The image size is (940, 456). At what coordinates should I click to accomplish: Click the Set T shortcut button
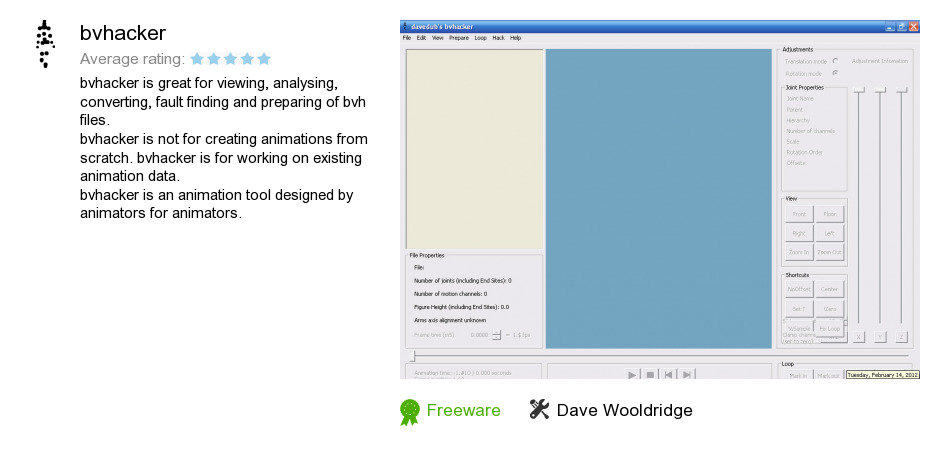pyautogui.click(x=799, y=309)
